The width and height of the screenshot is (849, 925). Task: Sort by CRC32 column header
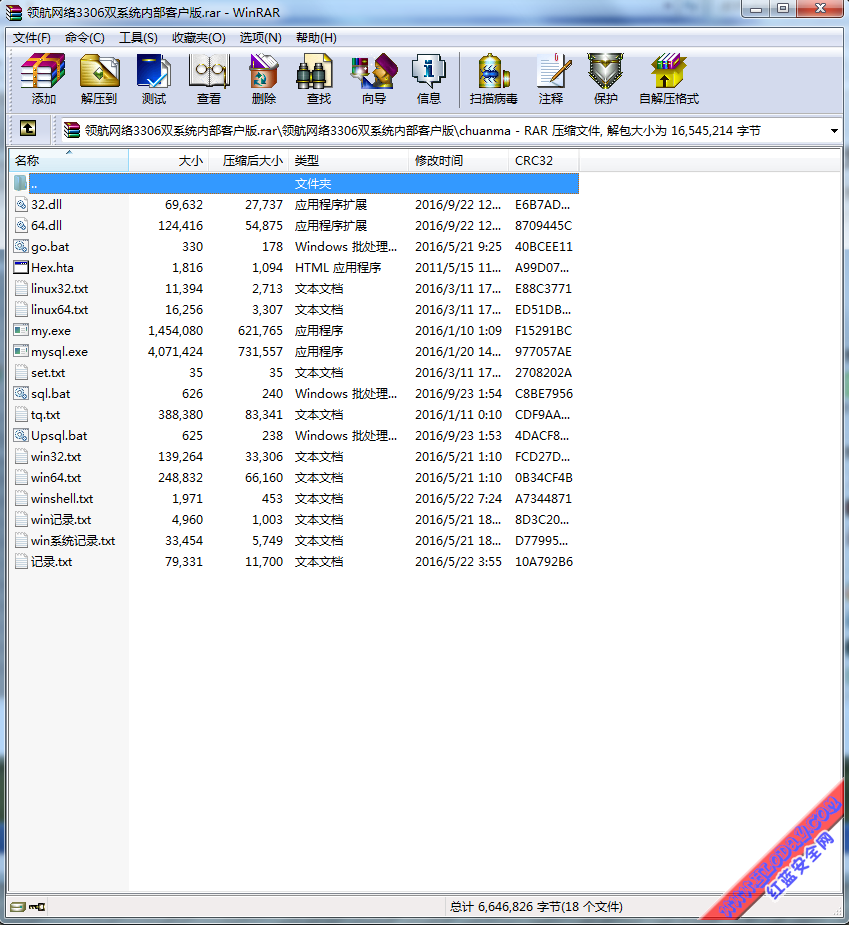544,160
